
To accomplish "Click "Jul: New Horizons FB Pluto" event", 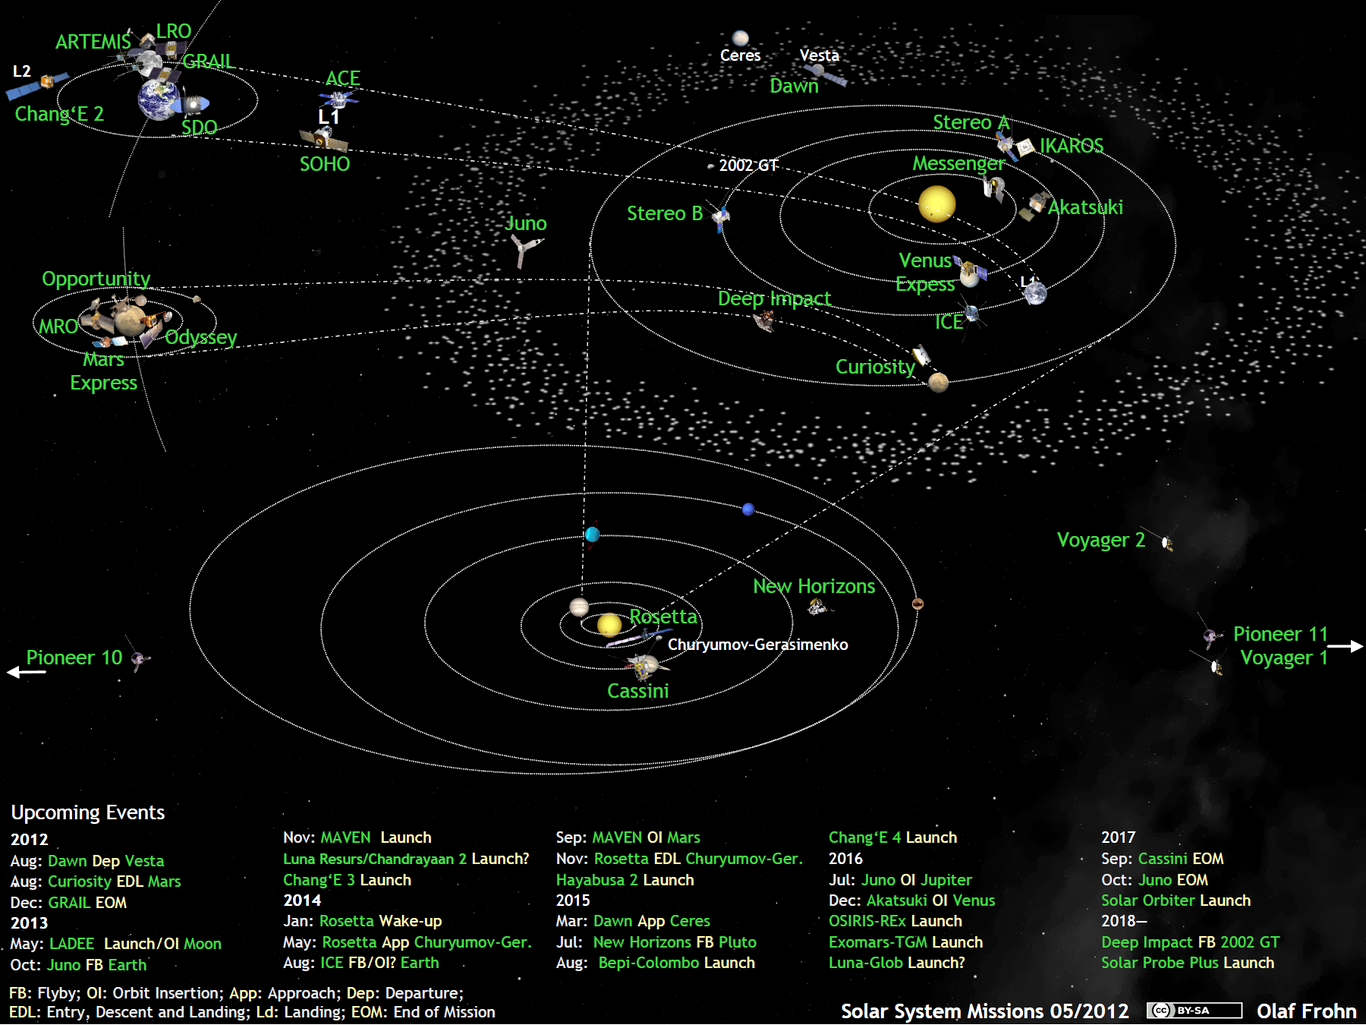I will (x=656, y=942).
